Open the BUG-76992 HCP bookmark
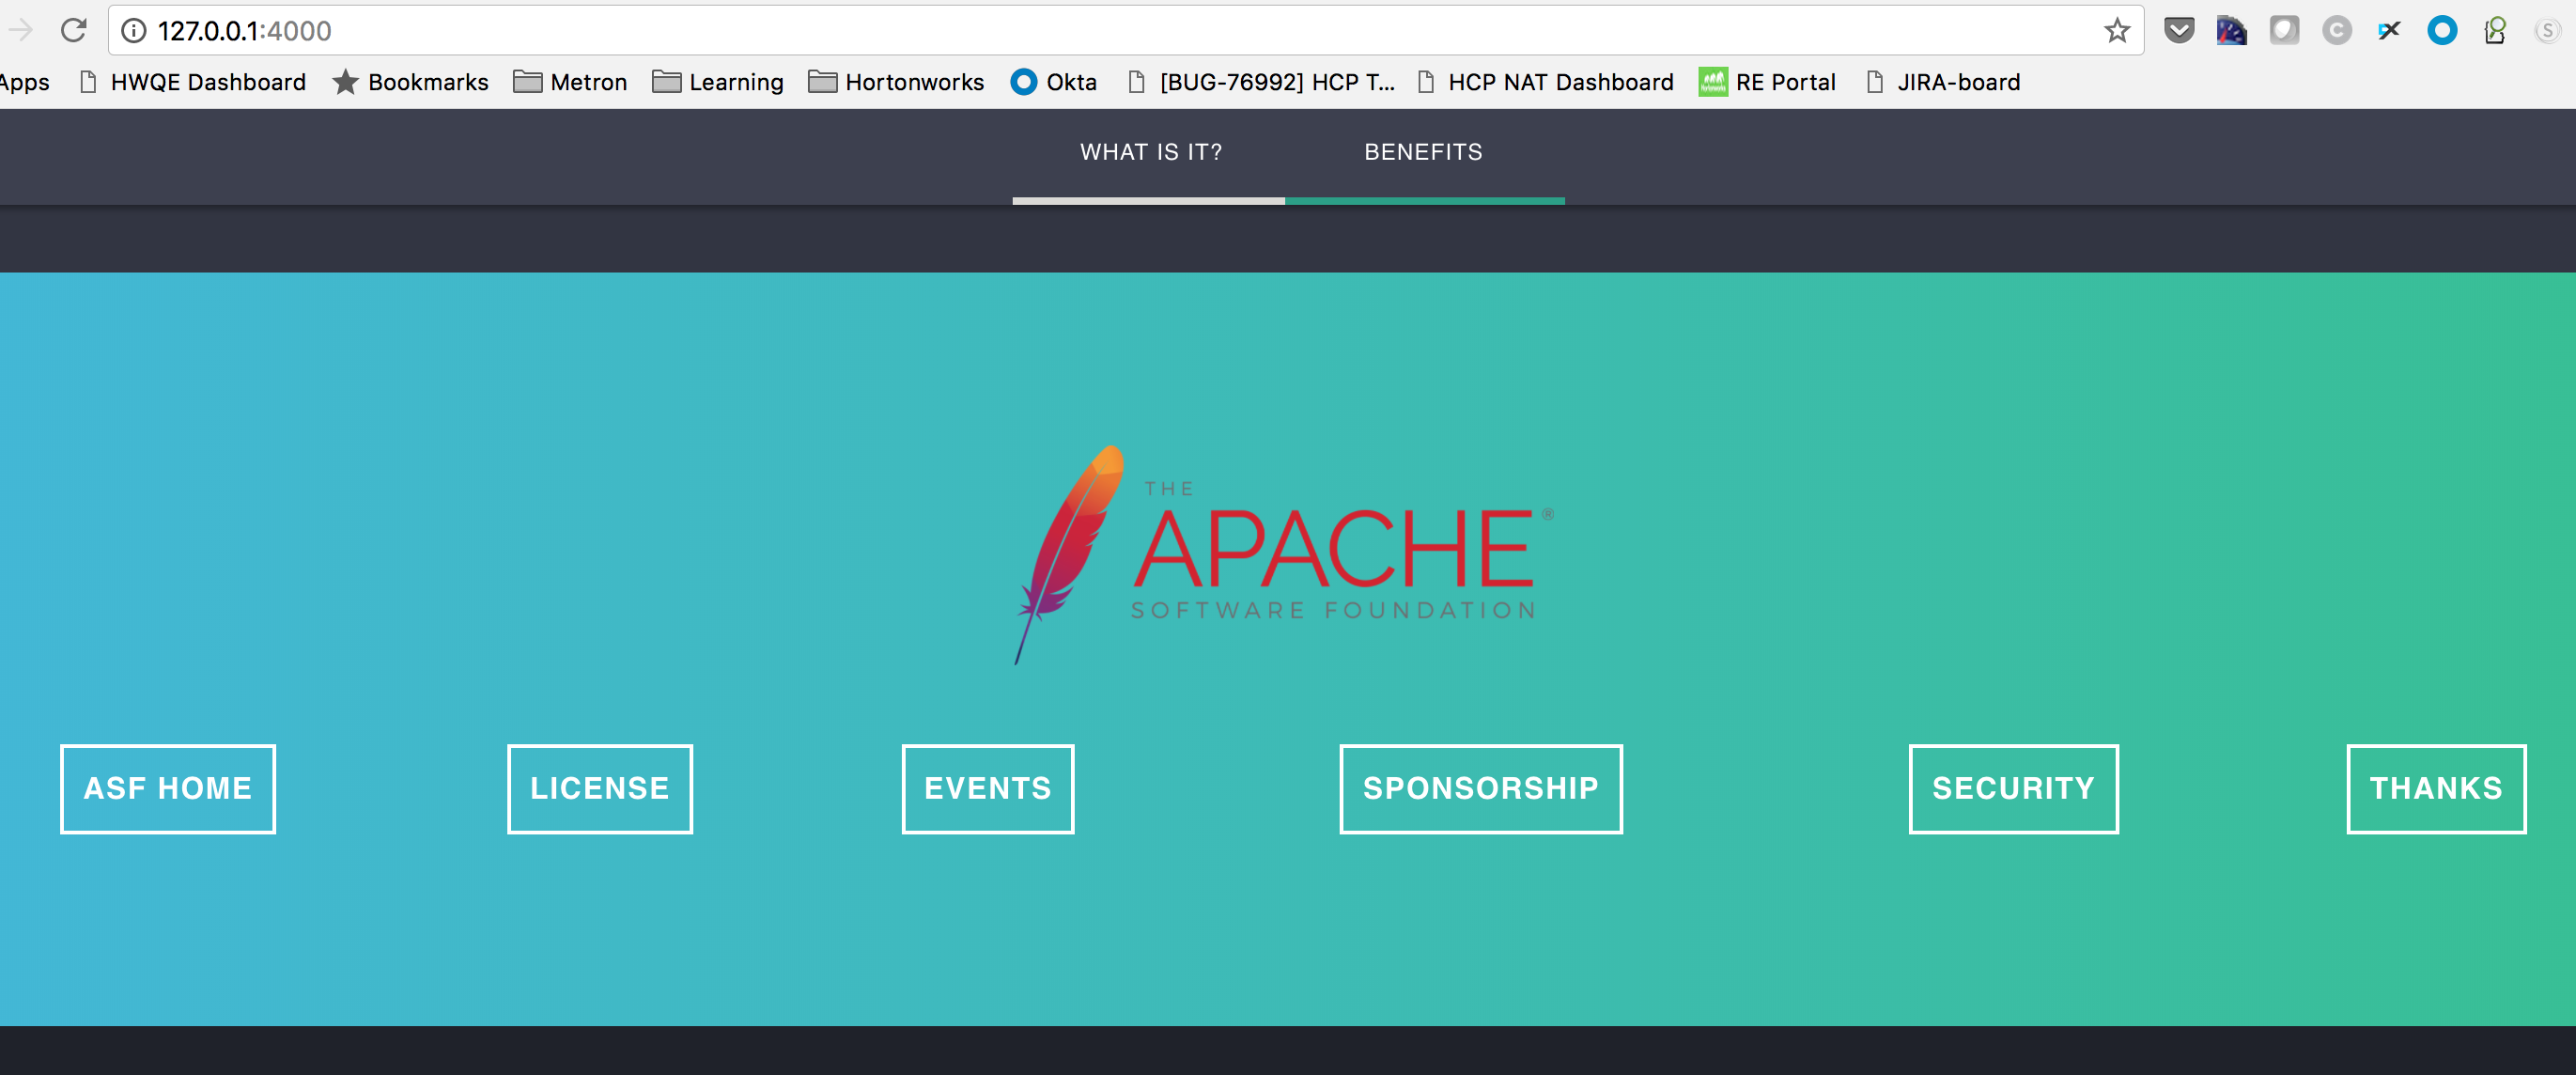Image resolution: width=2576 pixels, height=1075 pixels. coord(1260,82)
